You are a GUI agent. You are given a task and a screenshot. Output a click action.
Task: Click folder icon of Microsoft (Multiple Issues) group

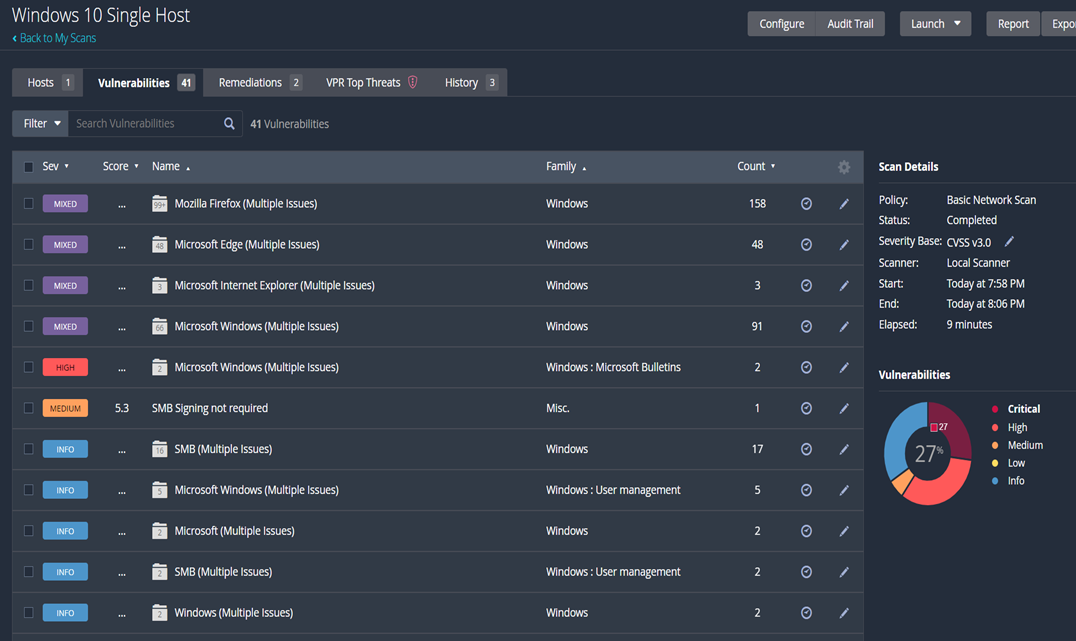[x=159, y=531]
